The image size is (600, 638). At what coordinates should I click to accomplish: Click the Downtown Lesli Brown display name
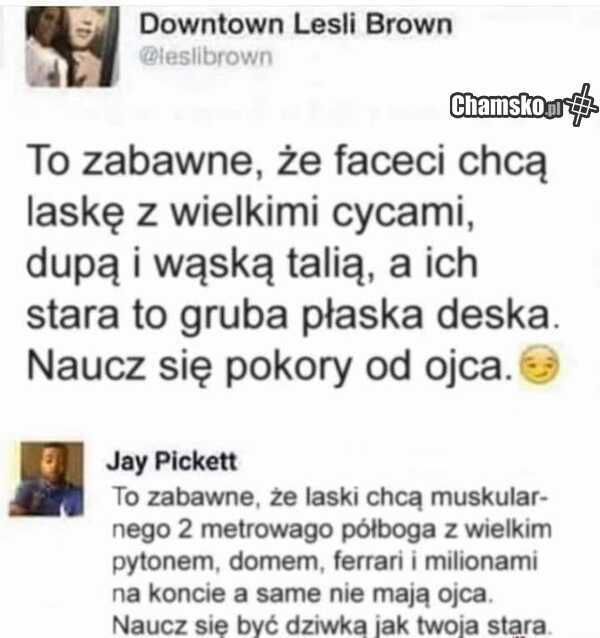(x=296, y=24)
